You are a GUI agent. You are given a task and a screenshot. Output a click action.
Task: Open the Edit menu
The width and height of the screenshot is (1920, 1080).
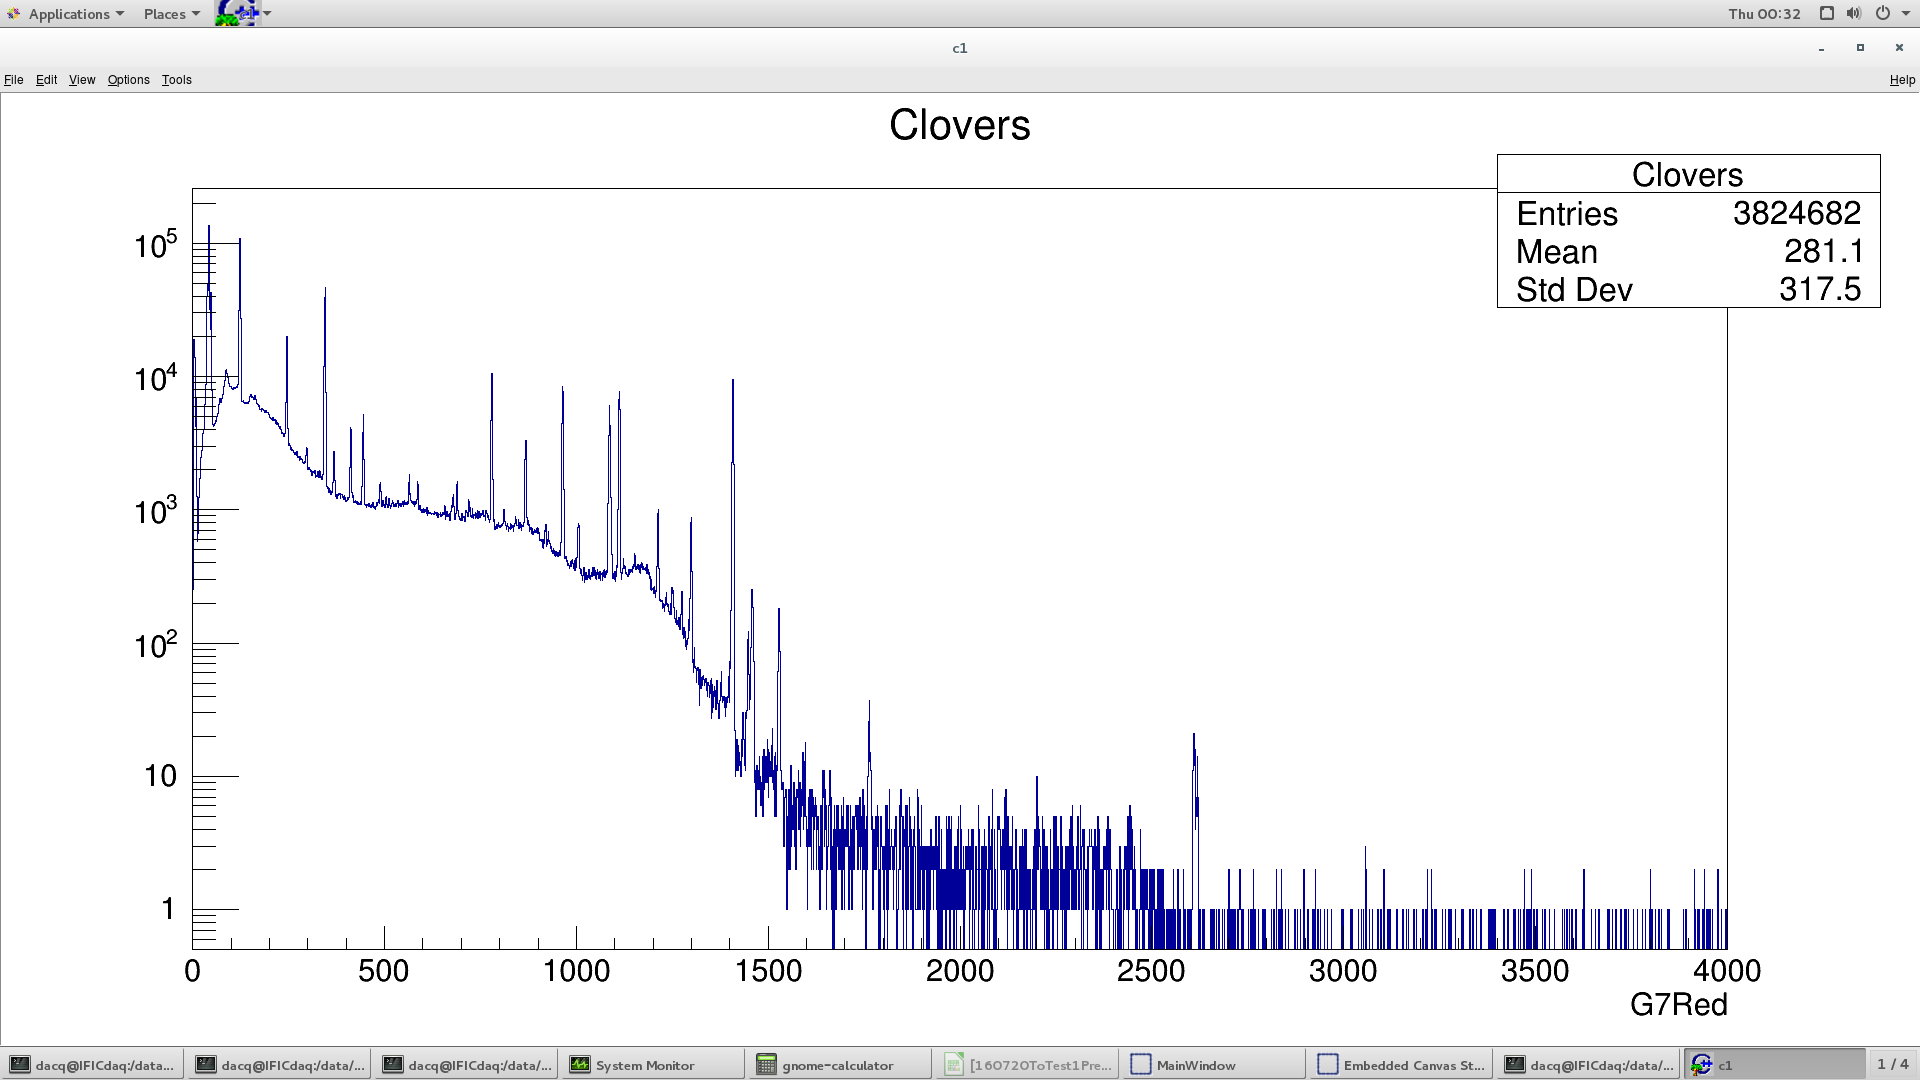[46, 80]
